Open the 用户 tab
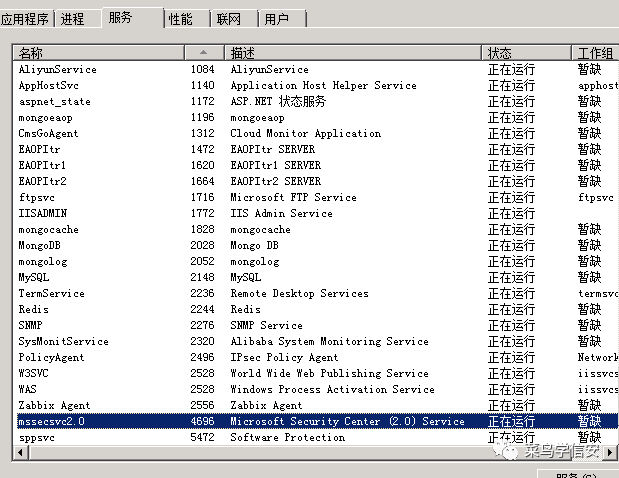The height and width of the screenshot is (478, 619). [x=282, y=19]
